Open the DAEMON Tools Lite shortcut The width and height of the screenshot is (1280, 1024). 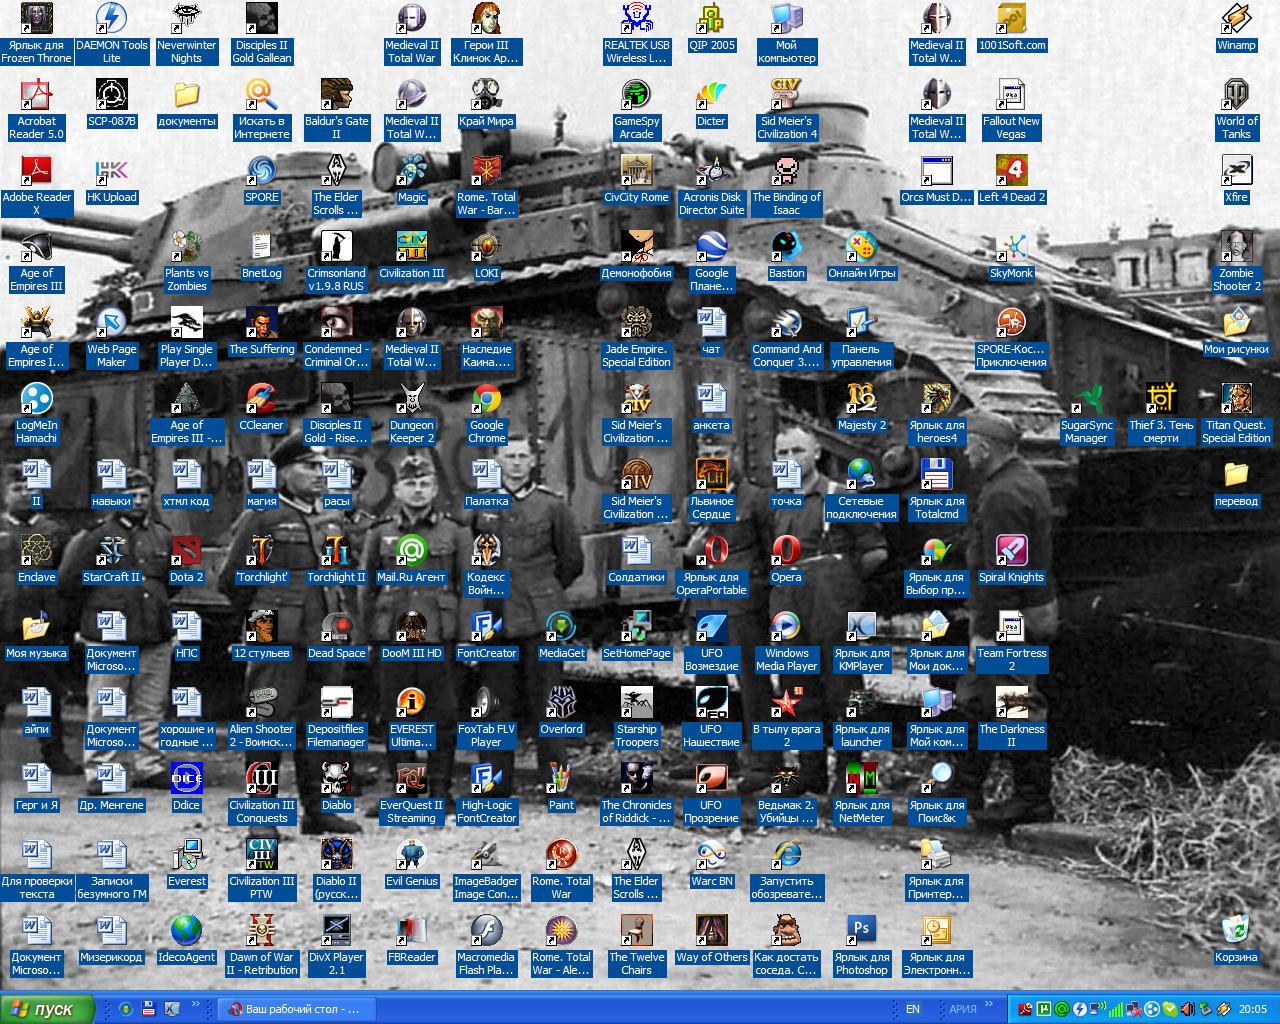tap(111, 33)
